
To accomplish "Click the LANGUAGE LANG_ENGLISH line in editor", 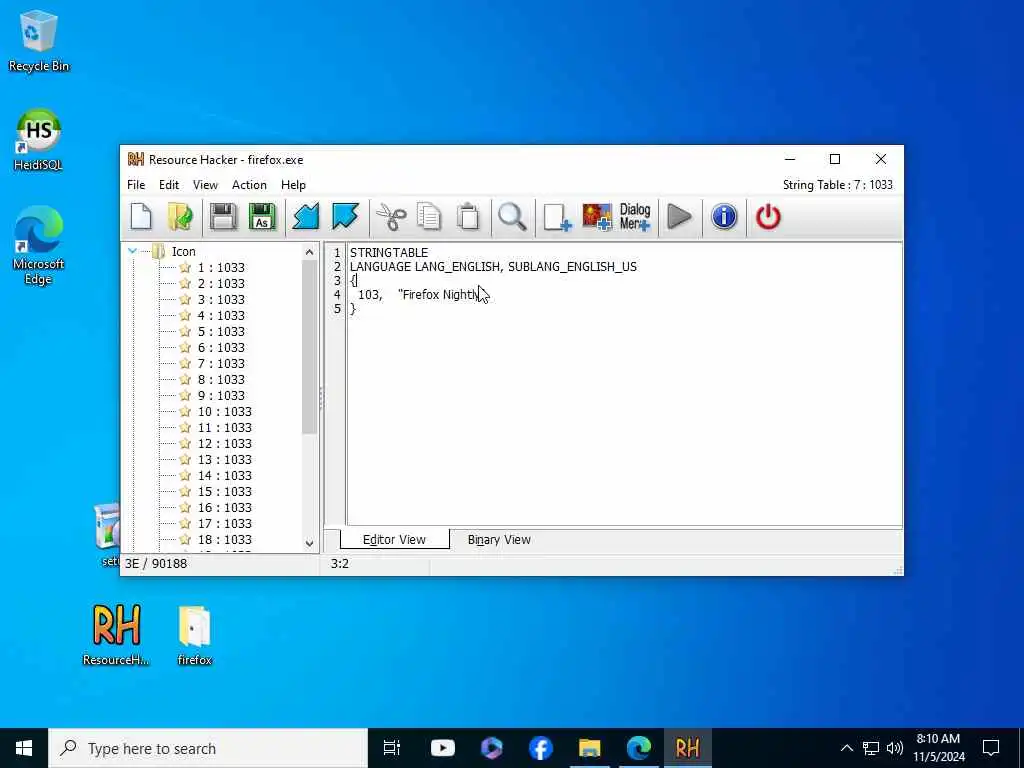I will coord(493,266).
